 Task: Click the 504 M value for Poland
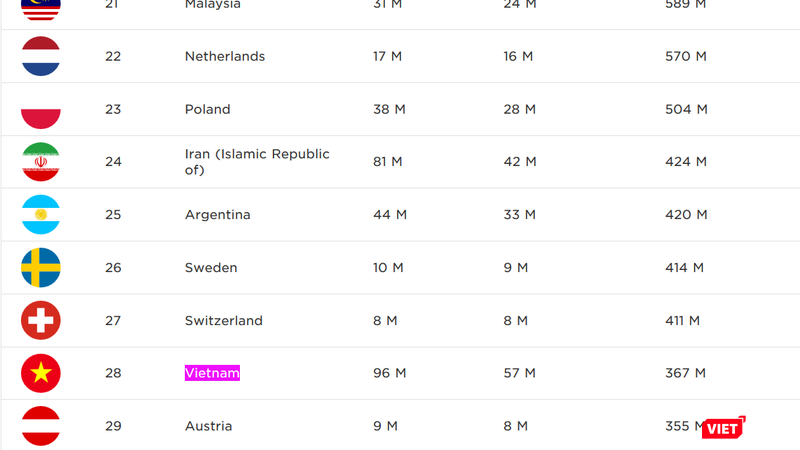686,109
